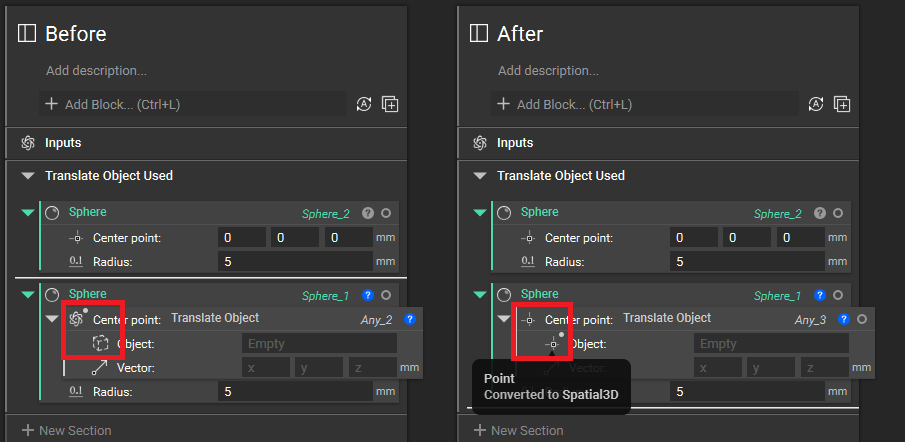Click Any_3 block name
The width and height of the screenshot is (905, 442).
point(810,319)
